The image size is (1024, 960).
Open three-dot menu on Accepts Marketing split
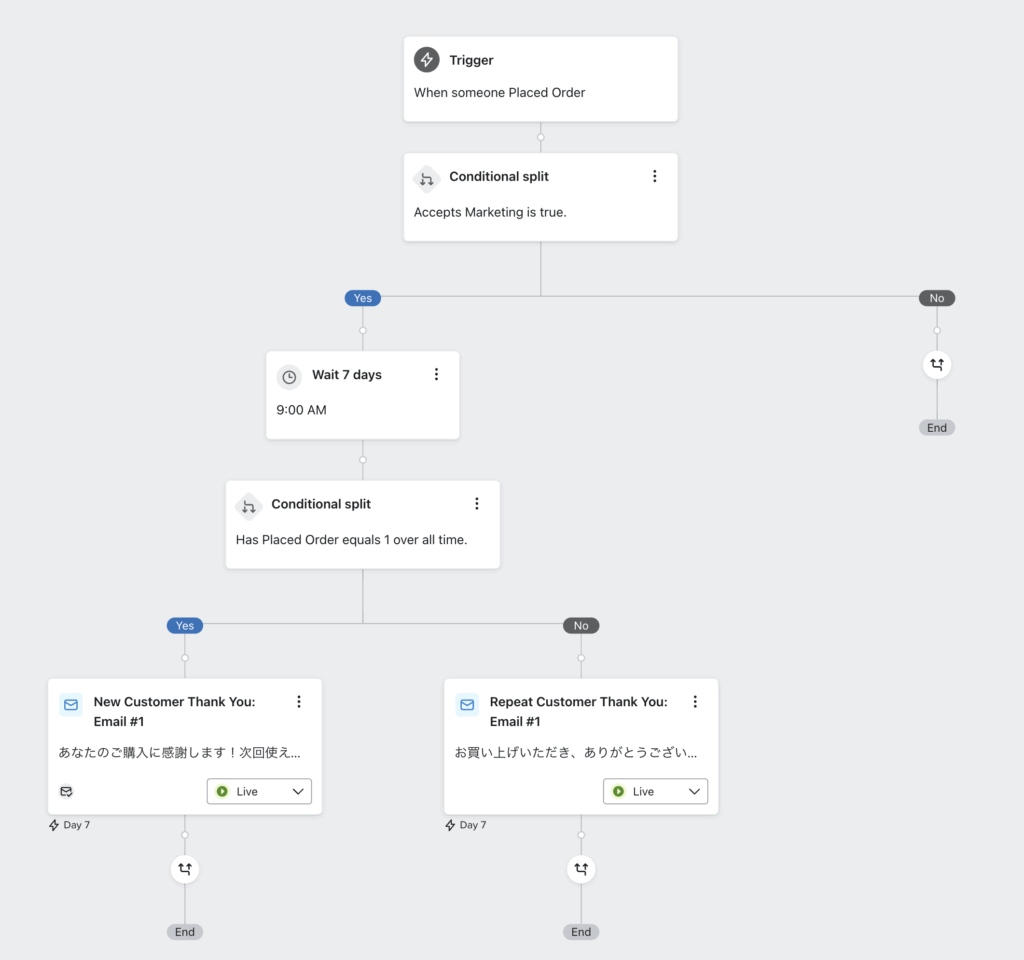(655, 176)
